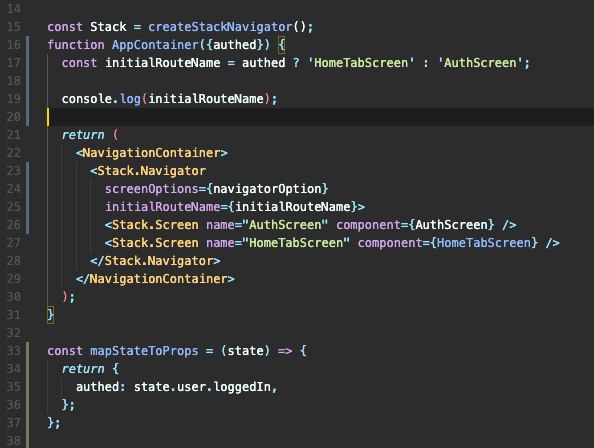Viewport: 594px width, 448px height.
Task: Click the opening NavigationContainer tag
Action: click(x=152, y=153)
